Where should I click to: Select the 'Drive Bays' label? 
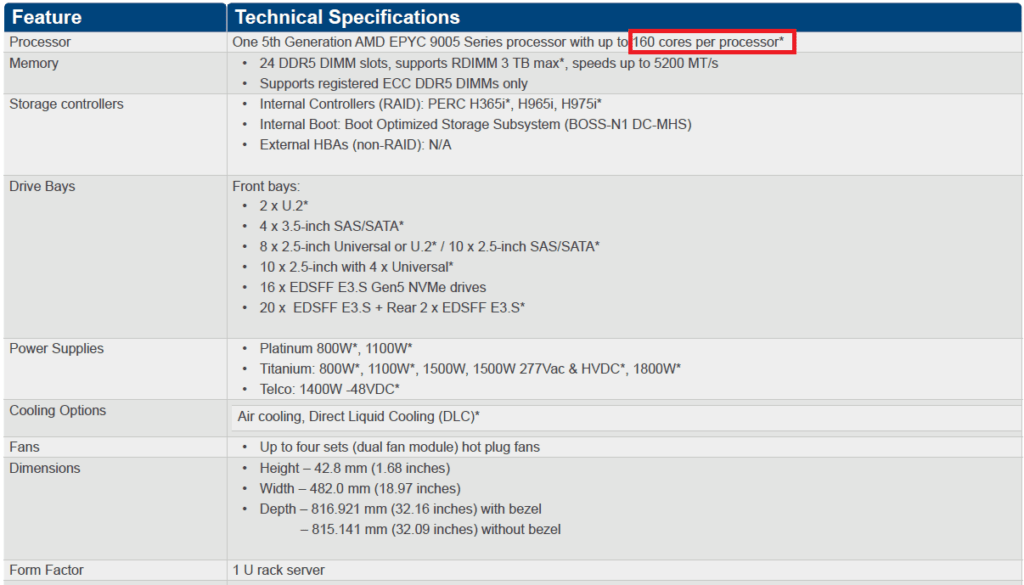(42, 186)
